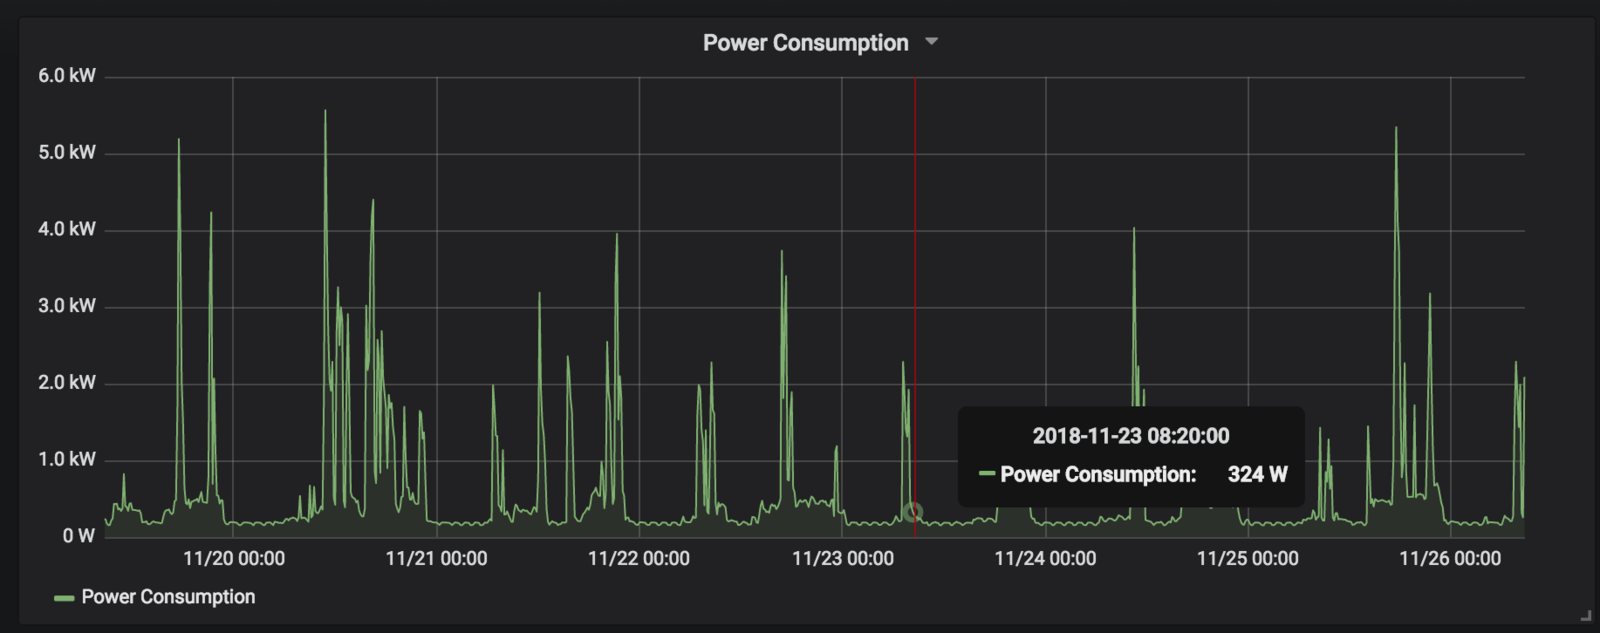1600x633 pixels.
Task: Click the 11/26 00:00 x-axis tick label
Action: point(1450,559)
